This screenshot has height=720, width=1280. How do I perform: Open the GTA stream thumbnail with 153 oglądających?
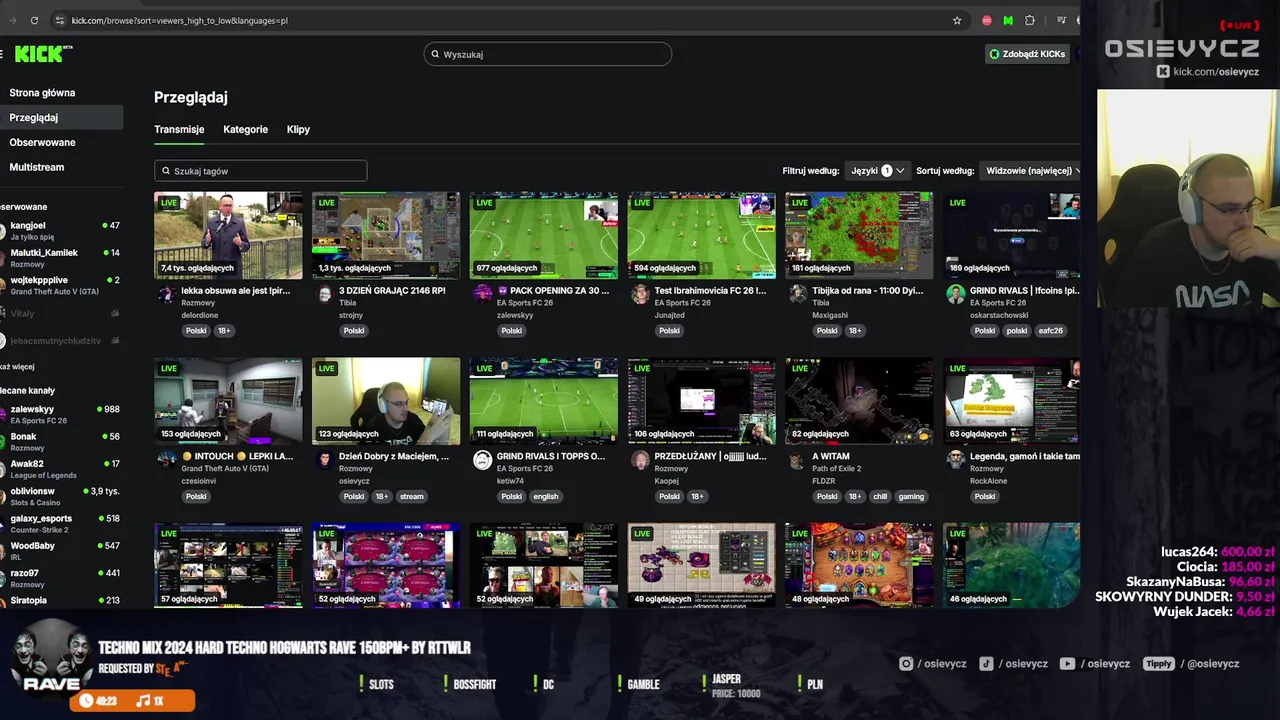coord(228,401)
